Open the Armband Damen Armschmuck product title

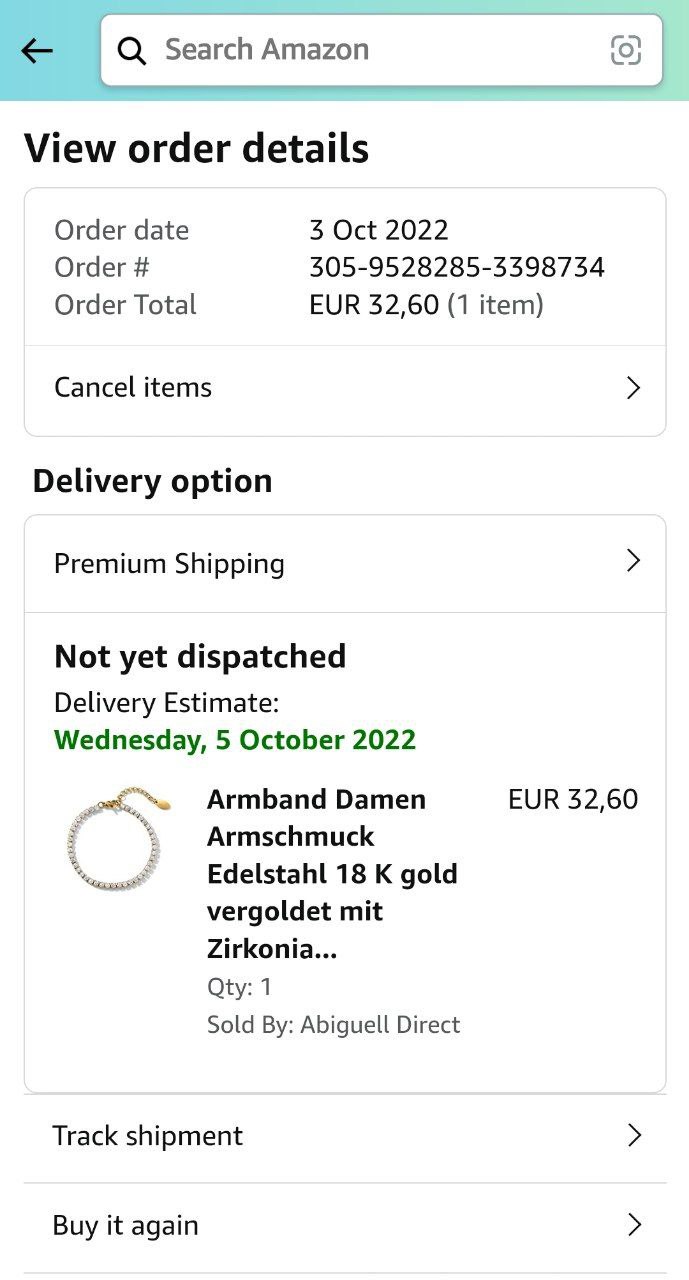click(x=332, y=874)
